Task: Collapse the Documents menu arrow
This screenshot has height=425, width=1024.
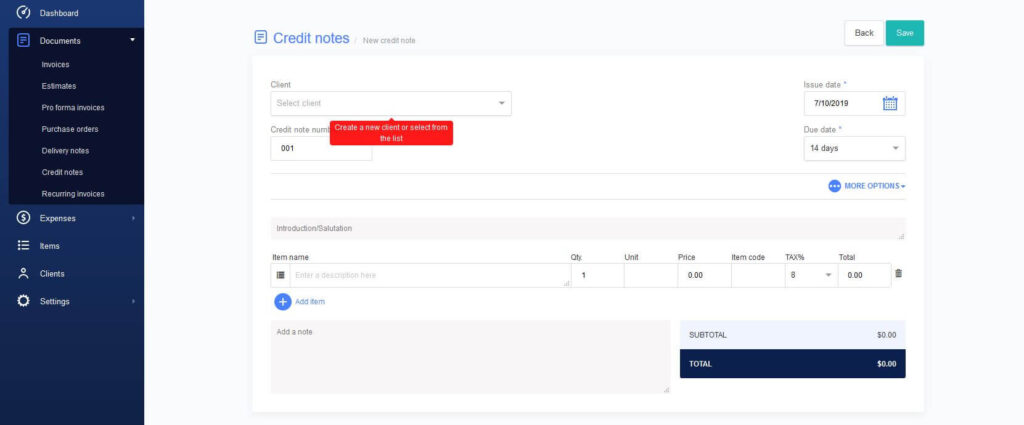Action: (x=133, y=40)
